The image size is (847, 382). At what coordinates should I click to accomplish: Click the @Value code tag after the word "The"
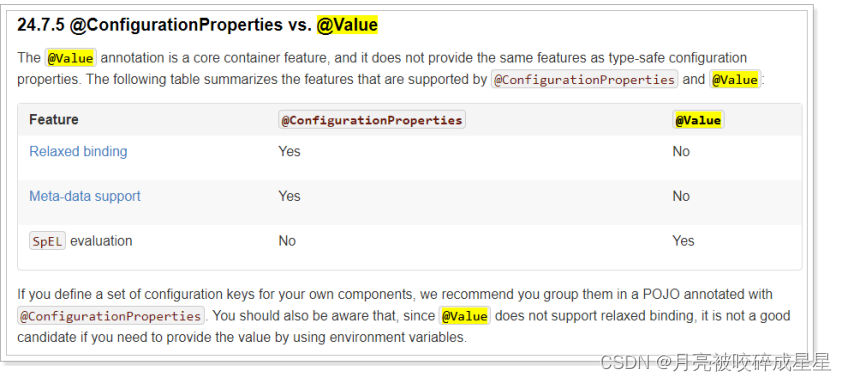click(x=70, y=58)
